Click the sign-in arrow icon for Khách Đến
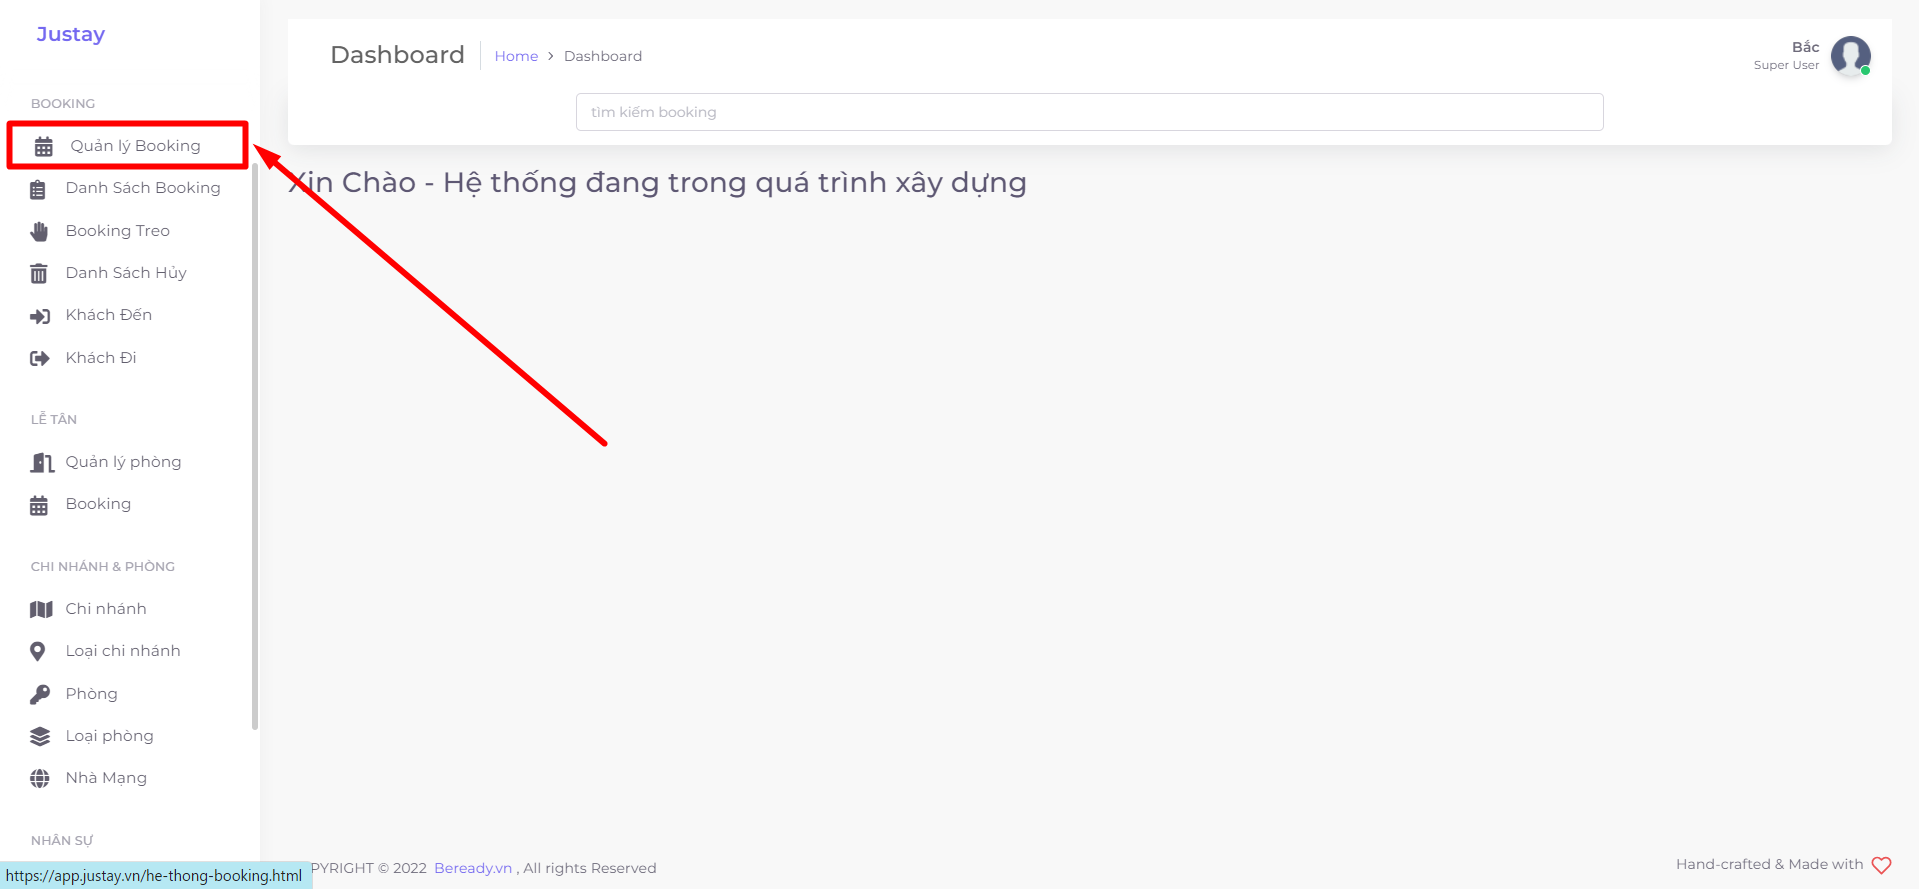Screen dimensions: 1919x889 39,316
